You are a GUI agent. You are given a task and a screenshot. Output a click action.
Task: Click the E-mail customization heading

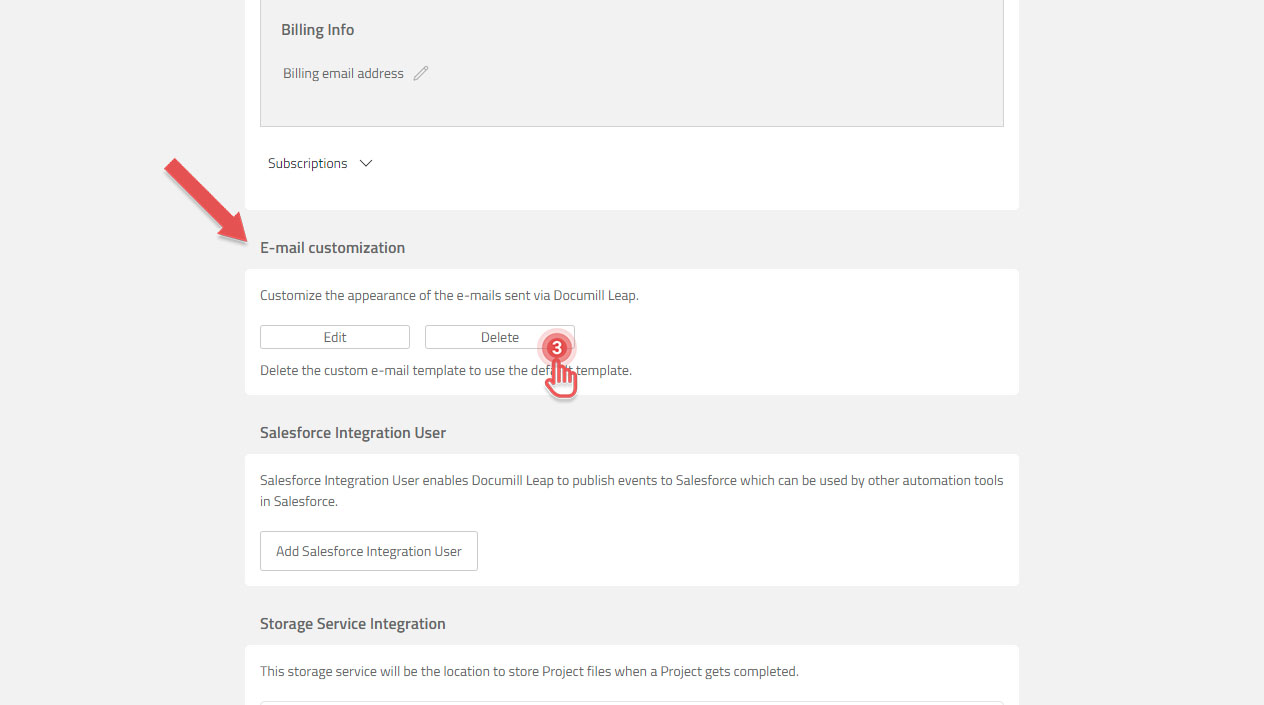[332, 247]
